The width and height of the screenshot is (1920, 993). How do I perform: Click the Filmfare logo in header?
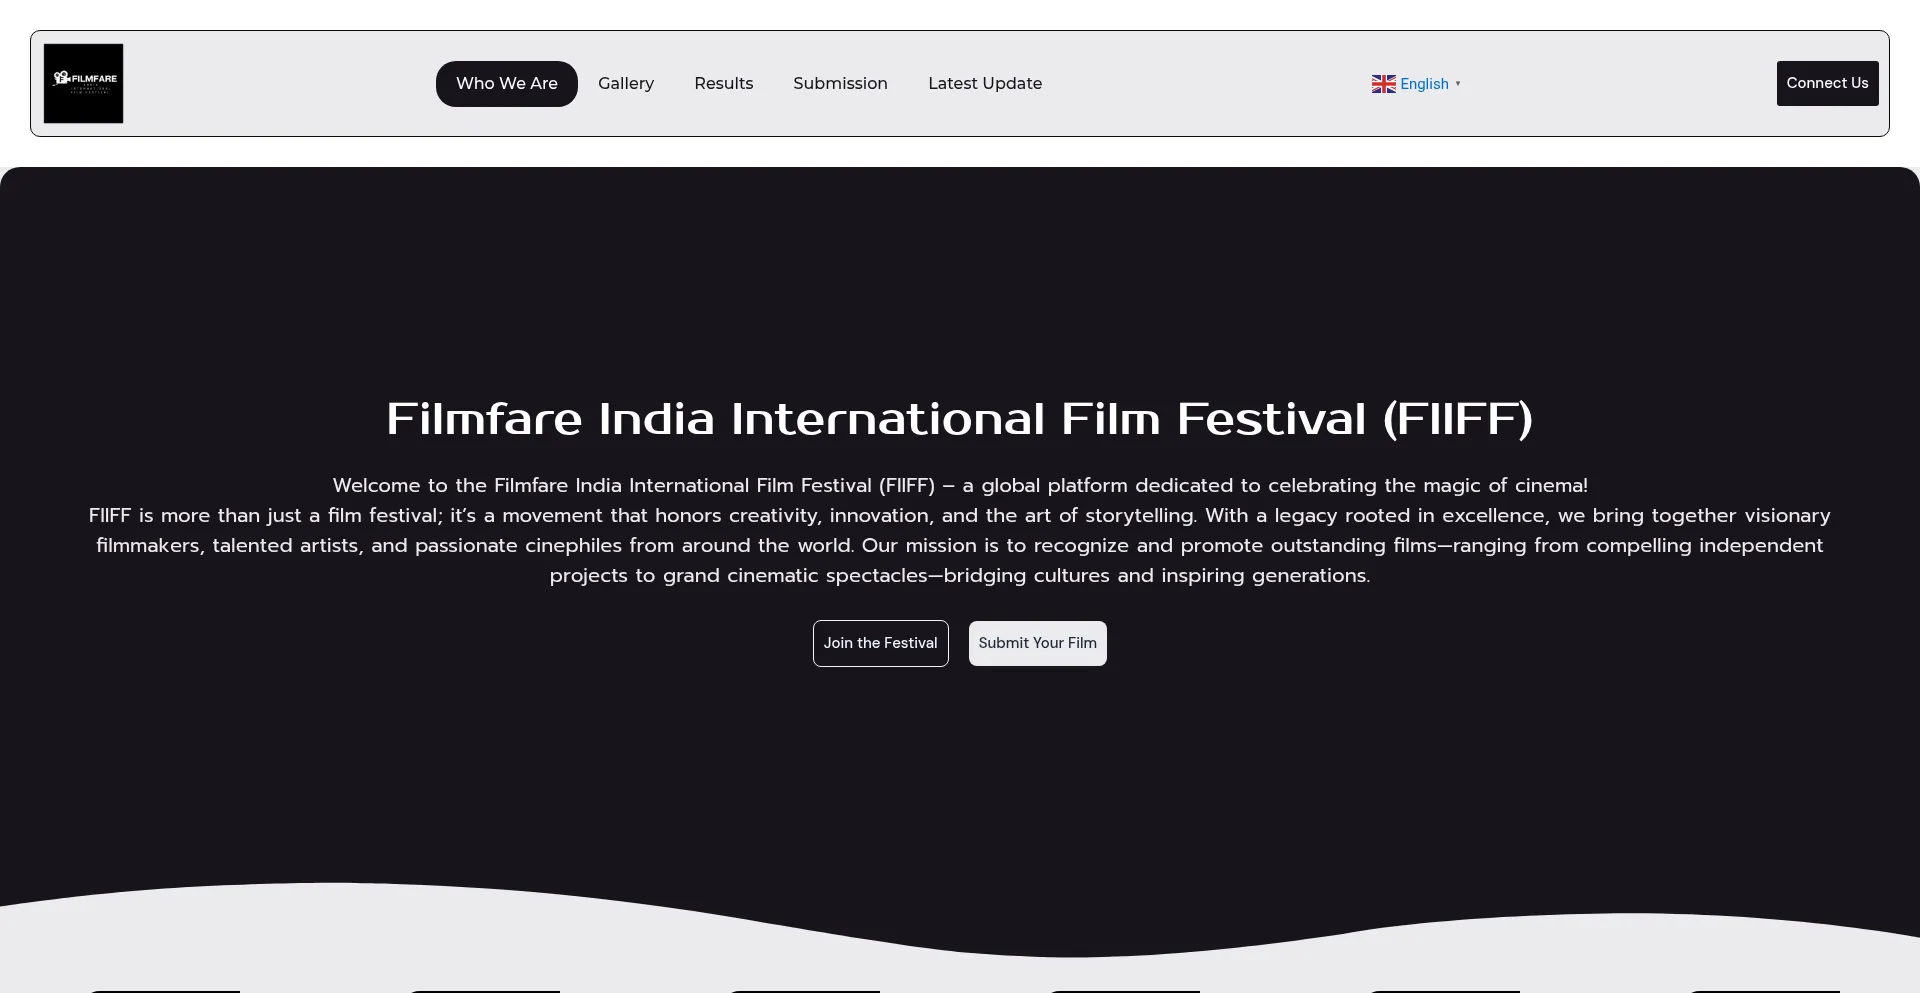click(x=83, y=83)
